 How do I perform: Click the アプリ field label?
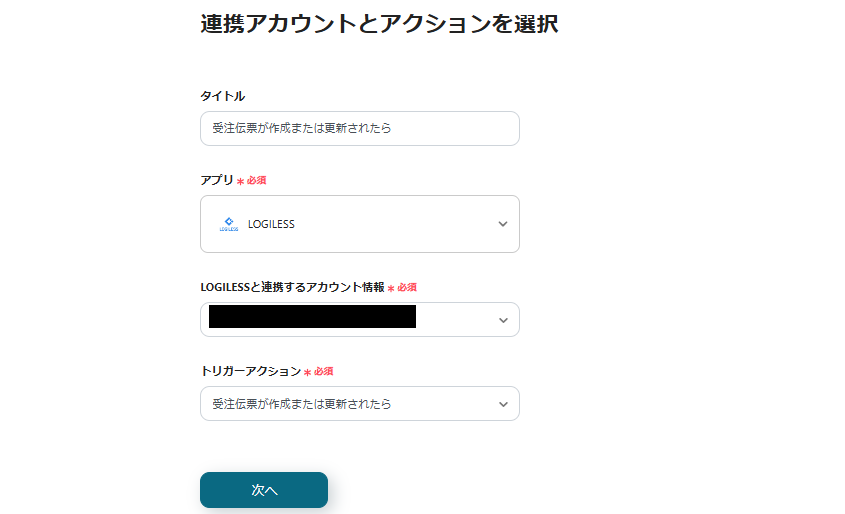tap(217, 180)
